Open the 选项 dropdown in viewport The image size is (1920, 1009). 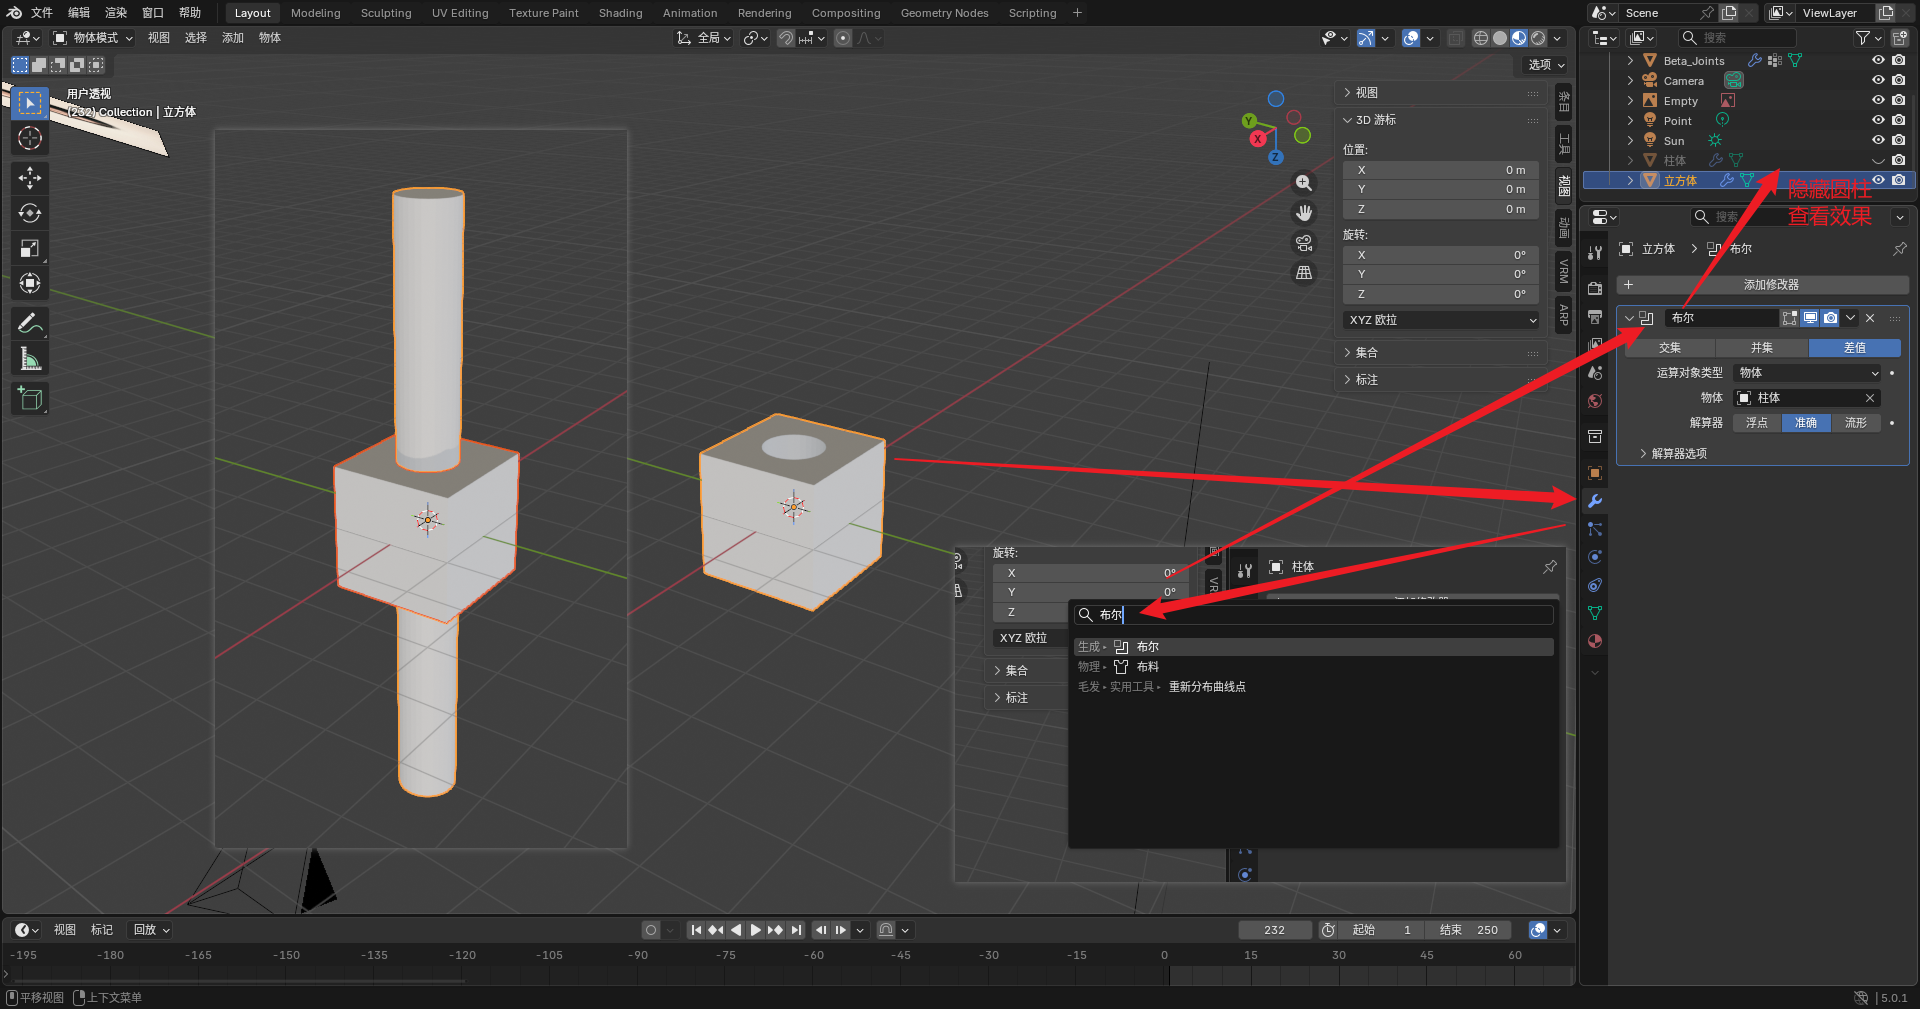(1546, 64)
